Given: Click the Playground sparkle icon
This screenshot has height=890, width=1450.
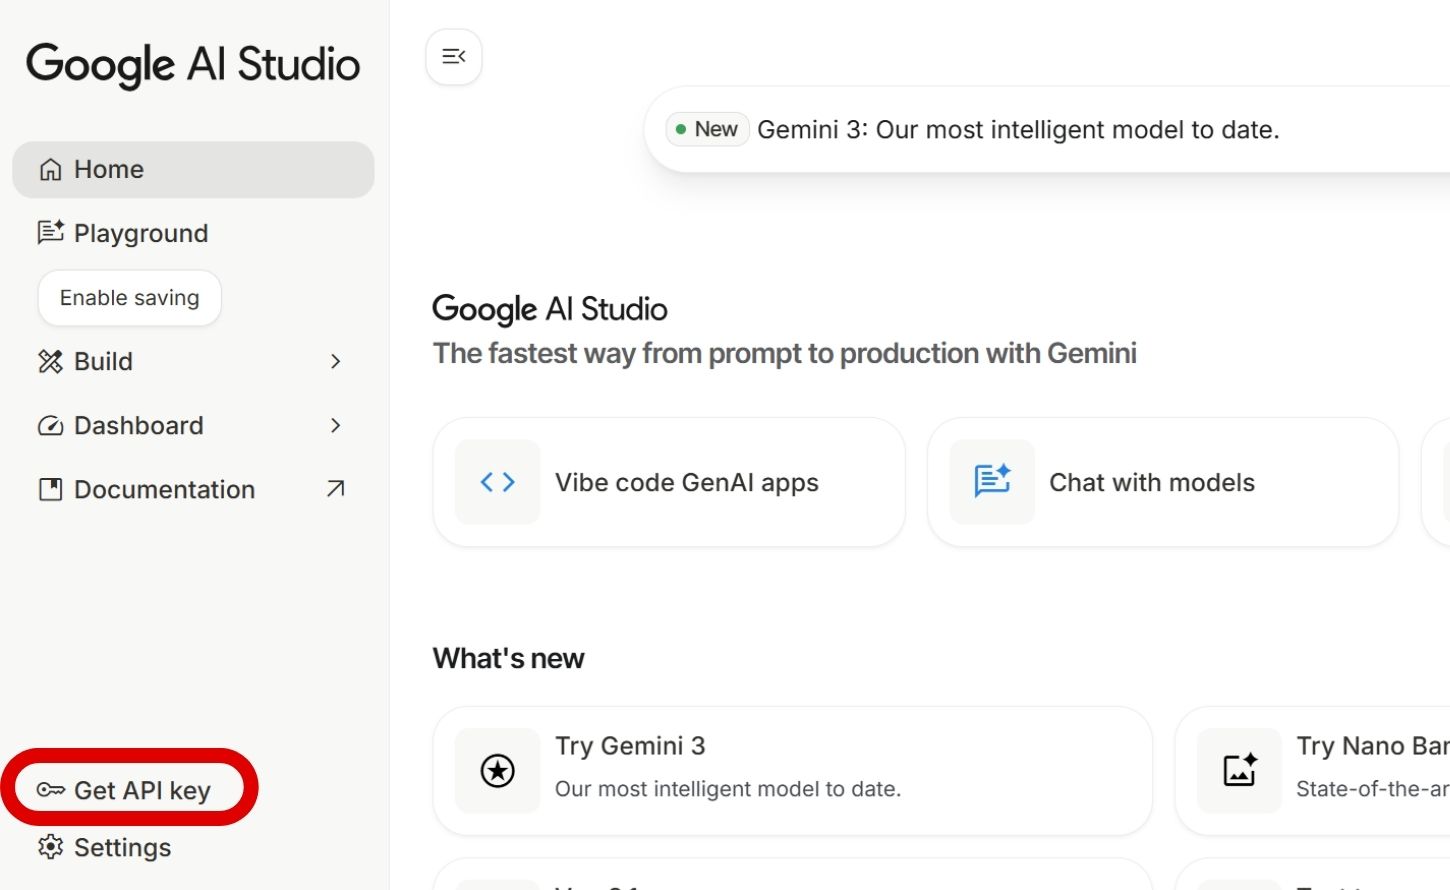Looking at the screenshot, I should click(51, 233).
